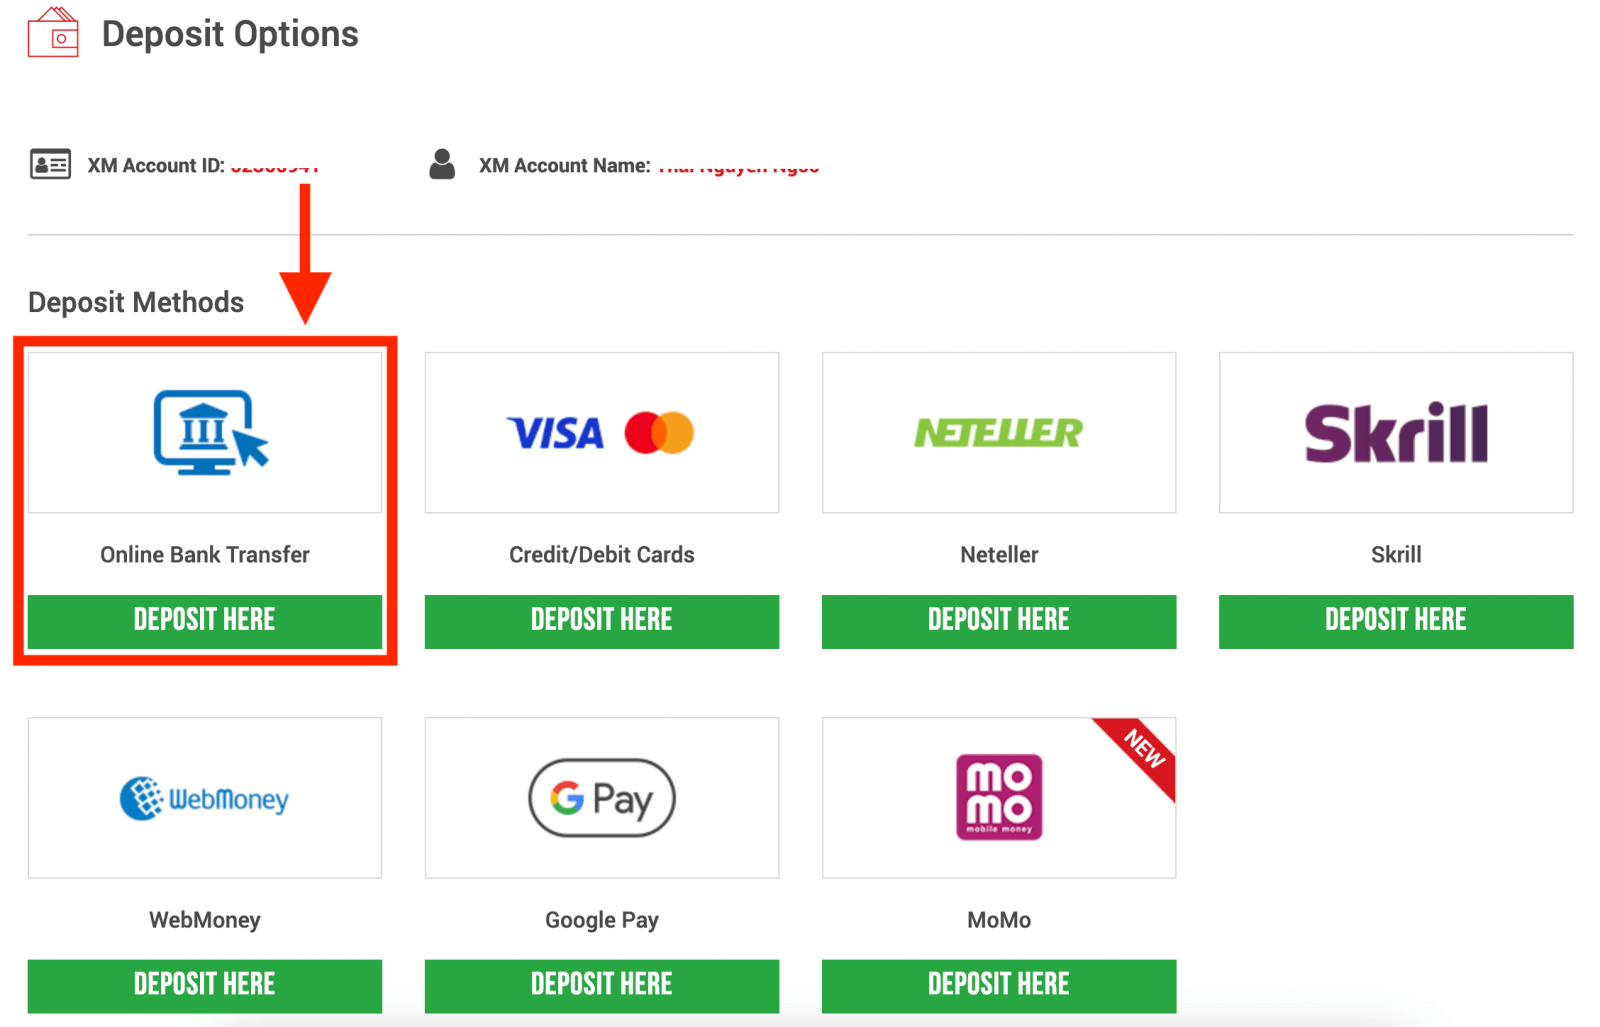Screen dimensions: 1600x1027
Task: Click DEPOSIT HERE under Skrill
Action: (1395, 620)
